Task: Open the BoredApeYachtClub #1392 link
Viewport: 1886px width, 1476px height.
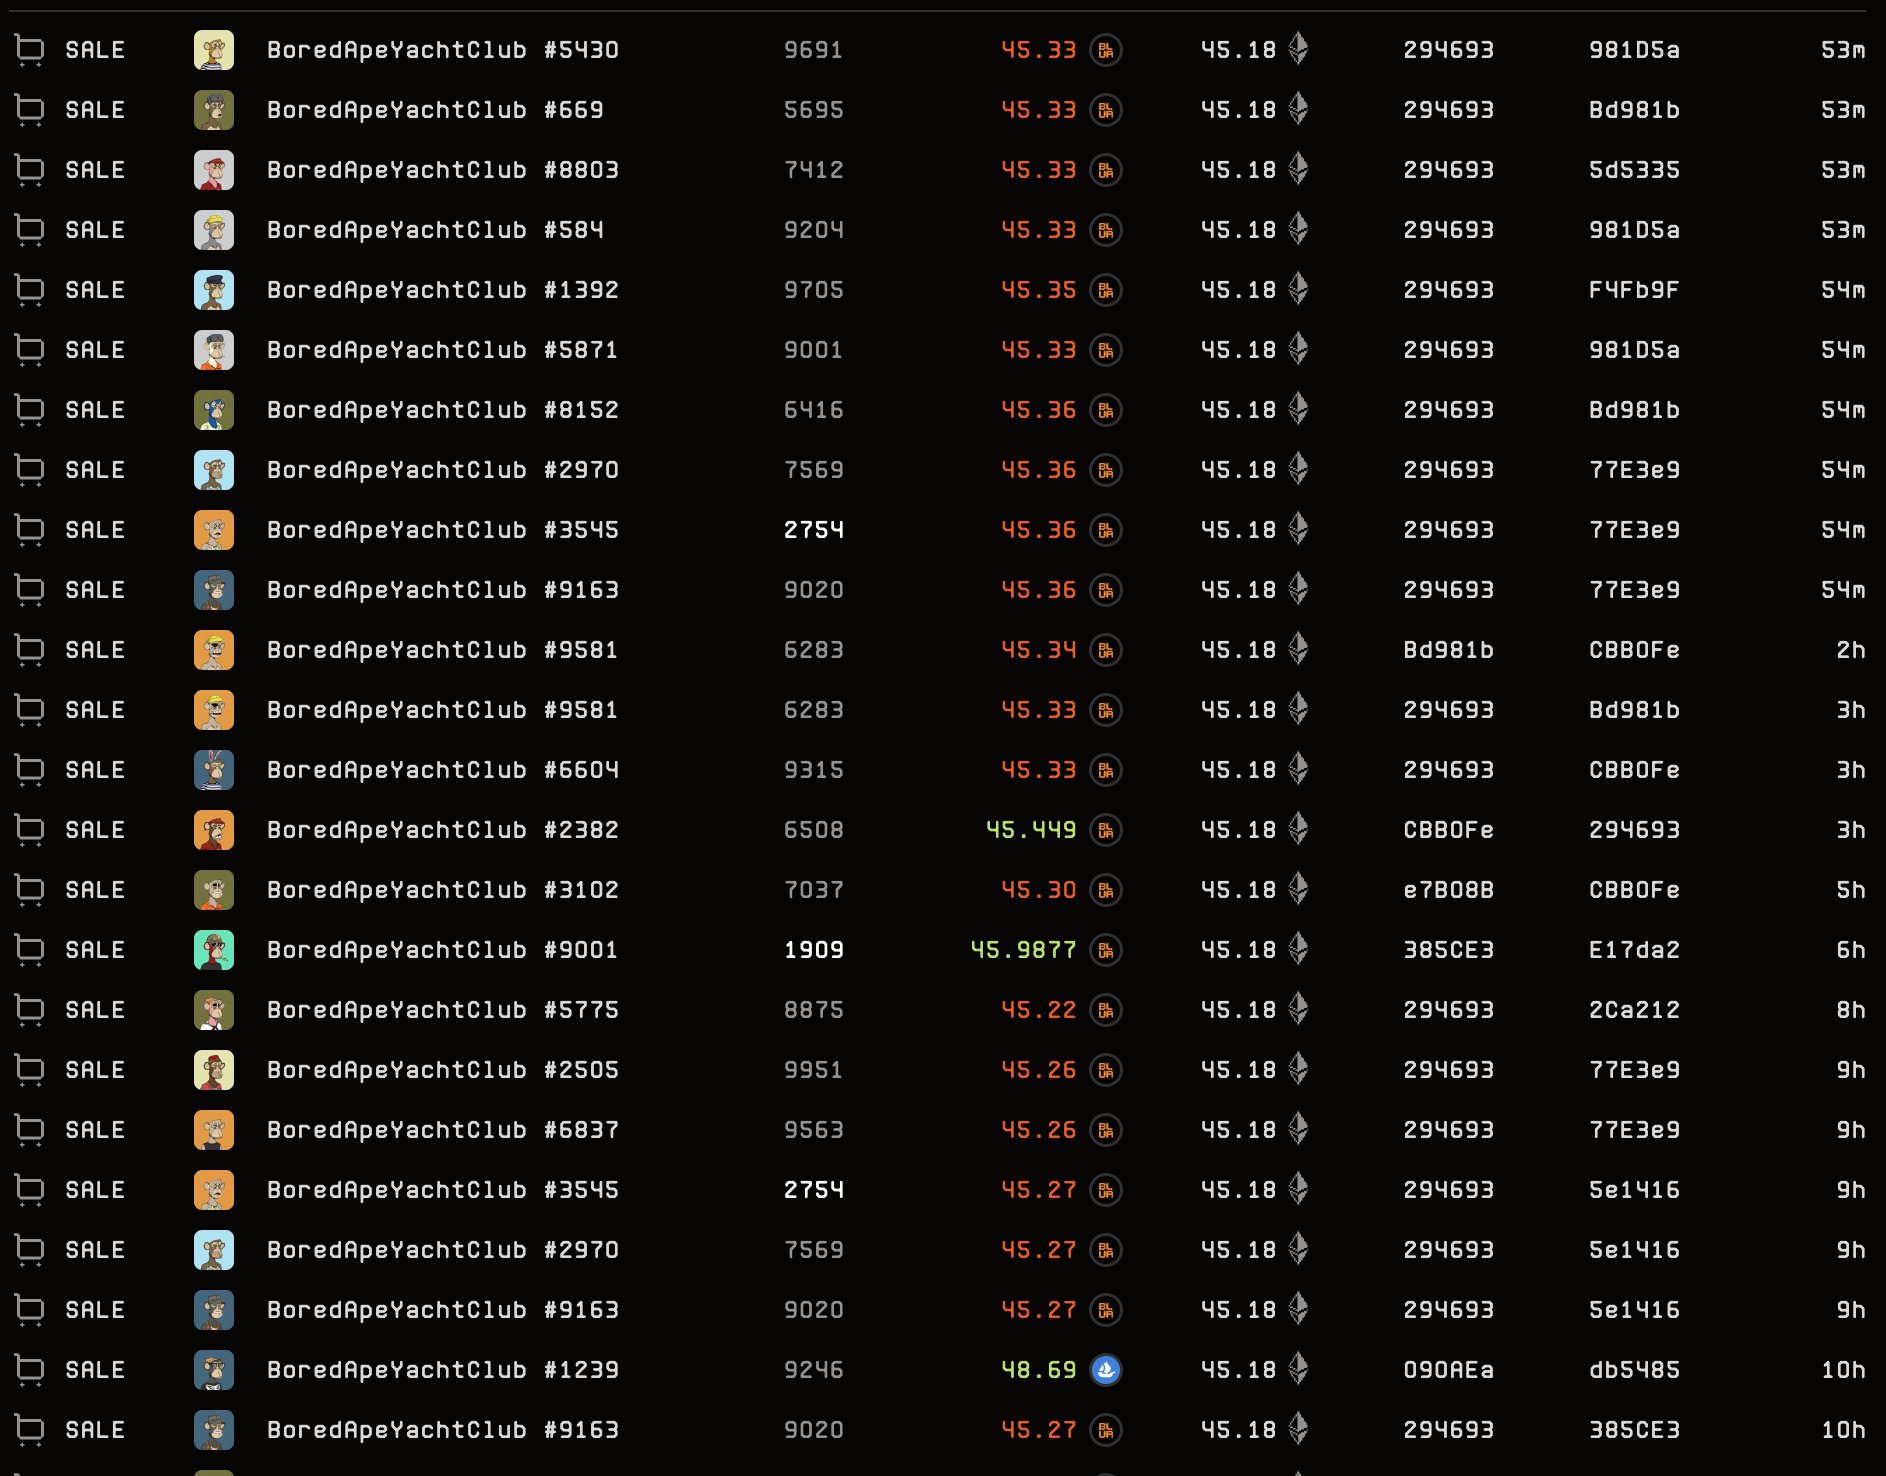Action: (x=443, y=290)
